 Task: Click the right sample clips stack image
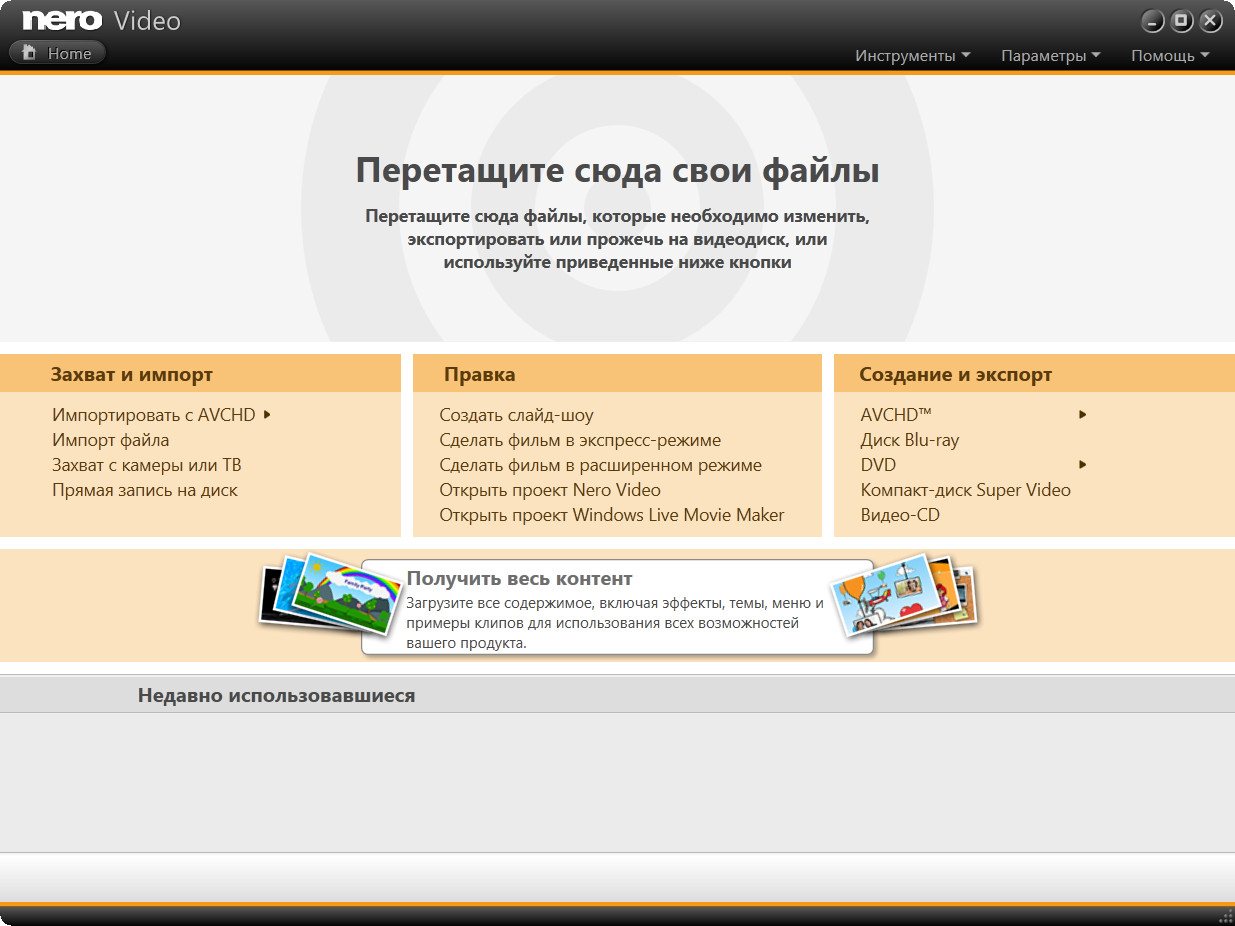pos(905,597)
